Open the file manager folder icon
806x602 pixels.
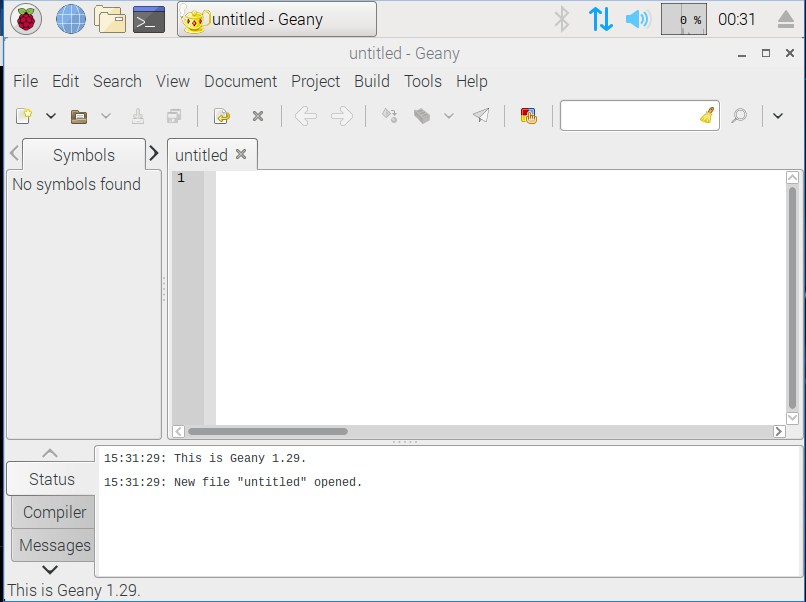110,20
